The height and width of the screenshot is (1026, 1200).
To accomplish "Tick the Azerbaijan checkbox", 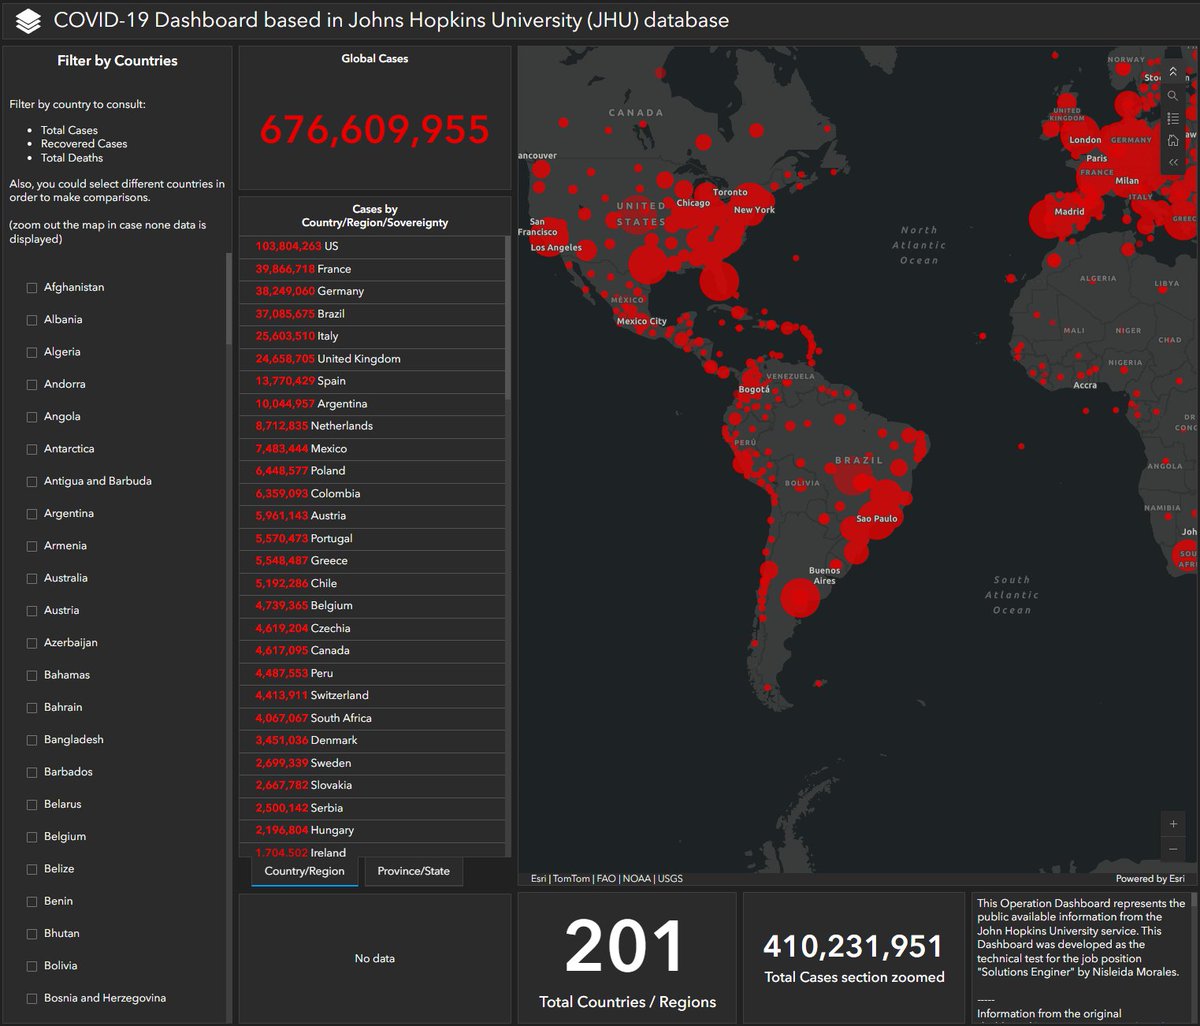I will [32, 643].
